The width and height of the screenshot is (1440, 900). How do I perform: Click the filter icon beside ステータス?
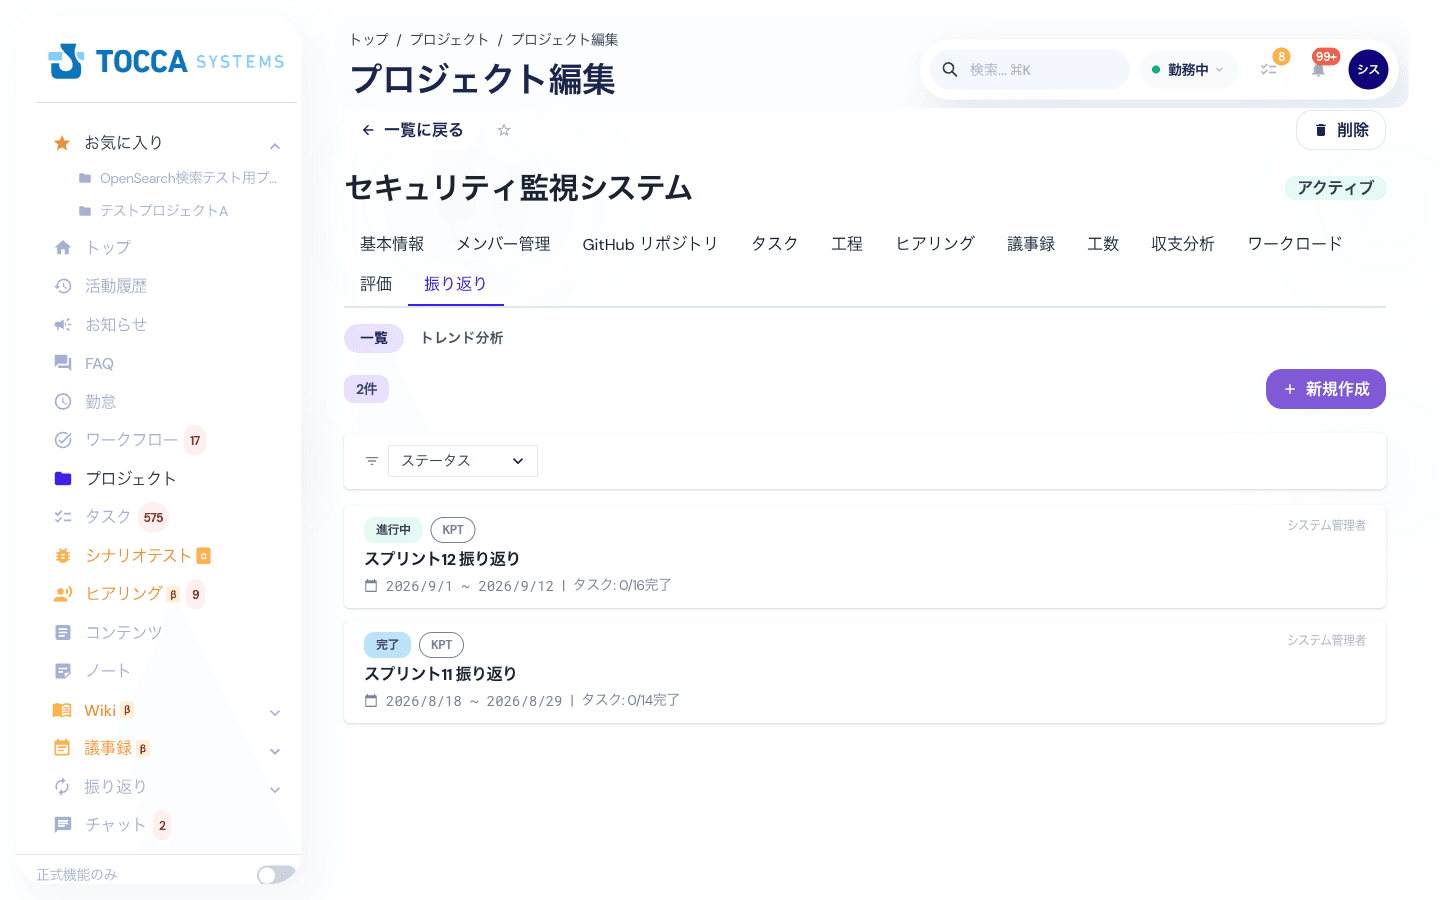tap(372, 461)
